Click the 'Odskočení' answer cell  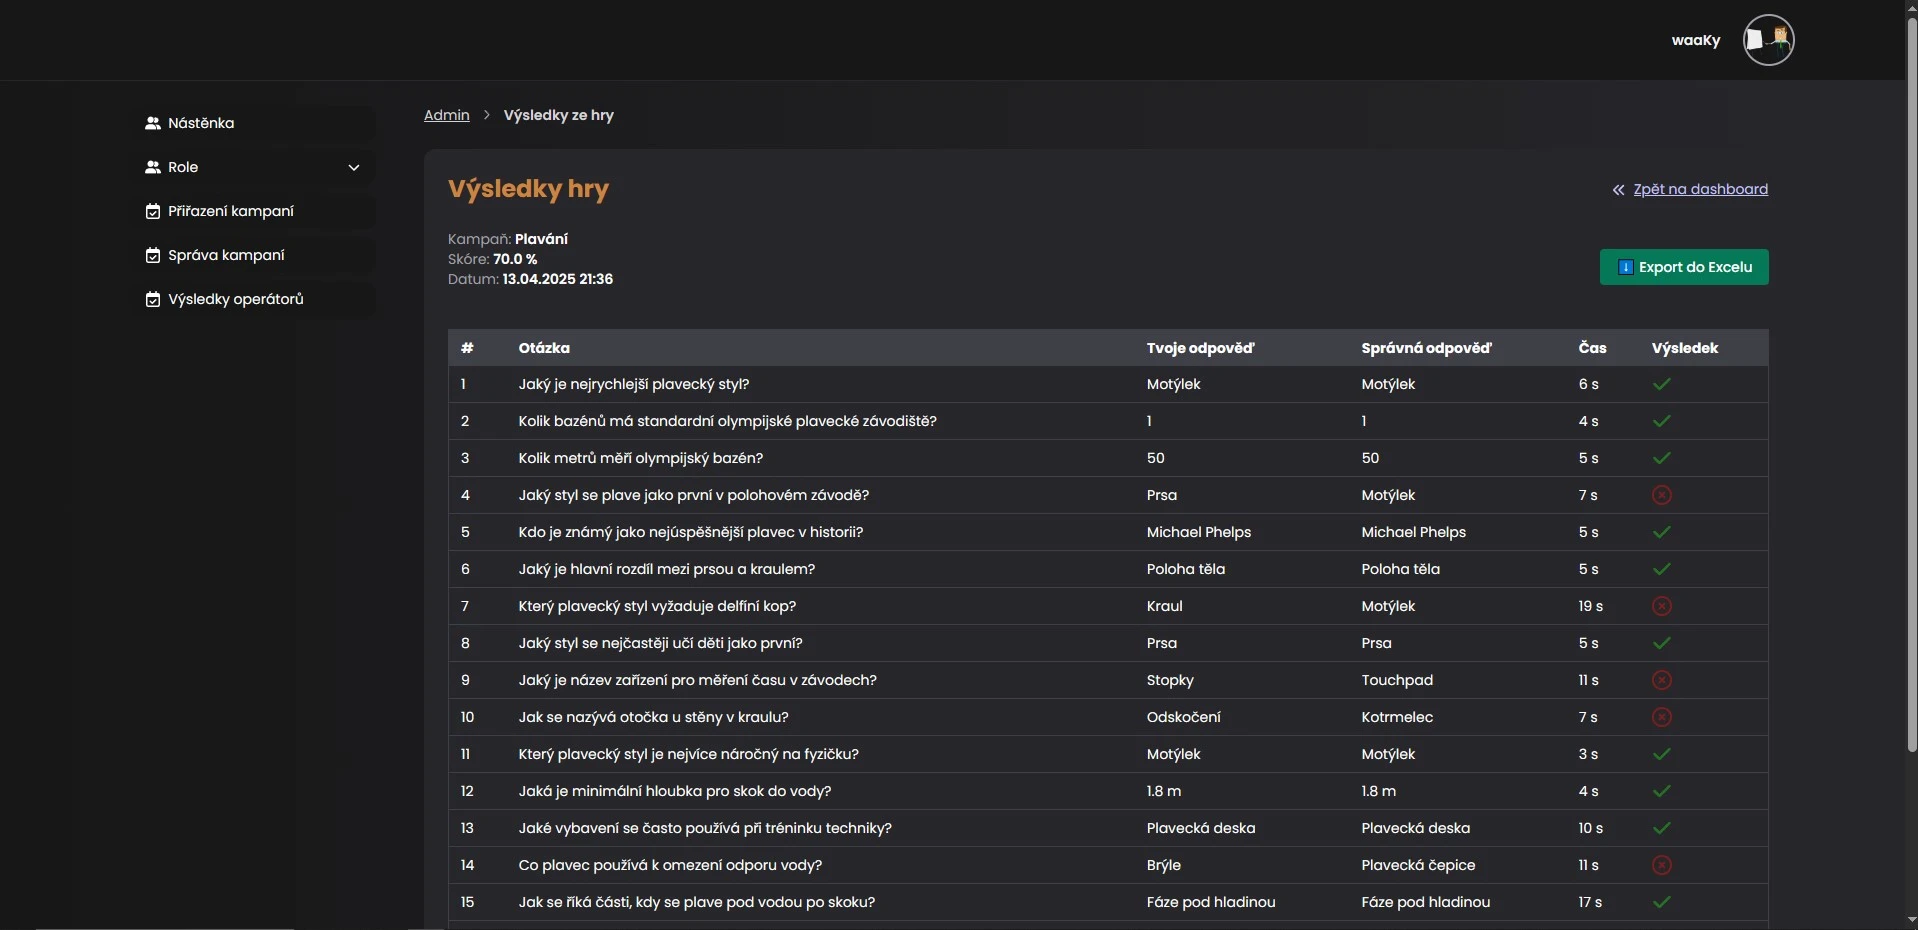point(1183,717)
